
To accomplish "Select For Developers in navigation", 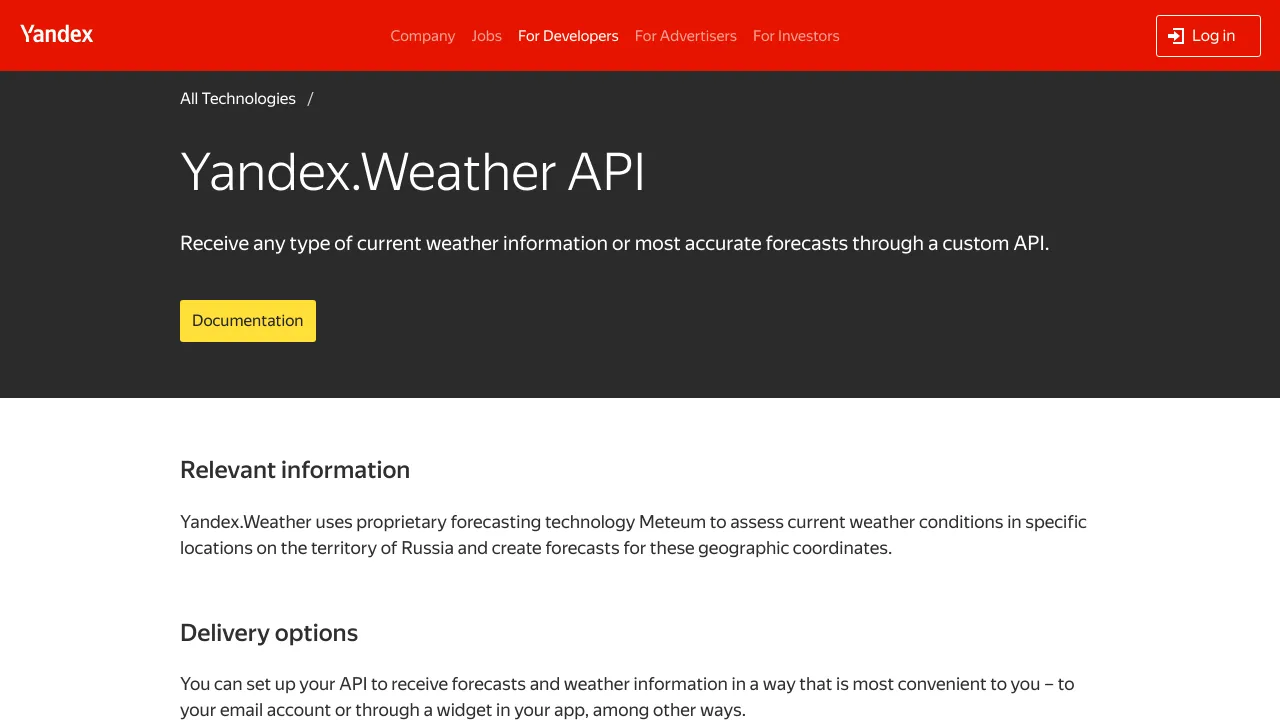I will (x=568, y=36).
